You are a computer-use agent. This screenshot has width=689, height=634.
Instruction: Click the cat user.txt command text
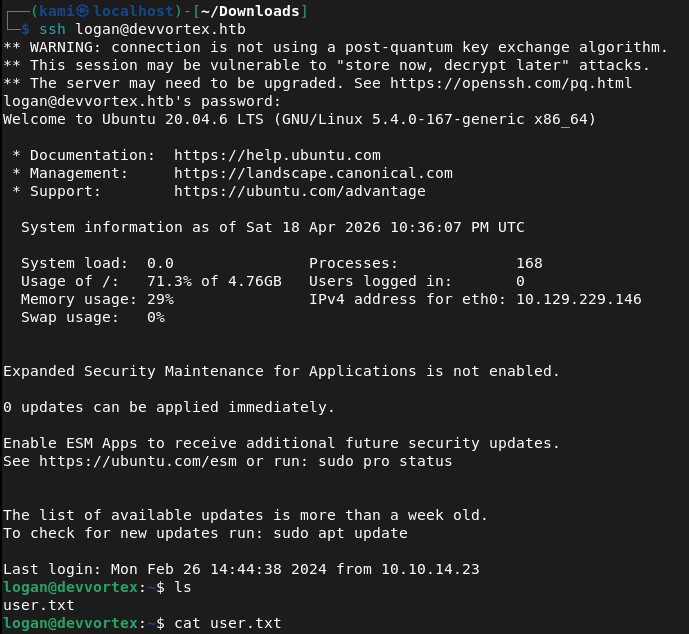227,623
